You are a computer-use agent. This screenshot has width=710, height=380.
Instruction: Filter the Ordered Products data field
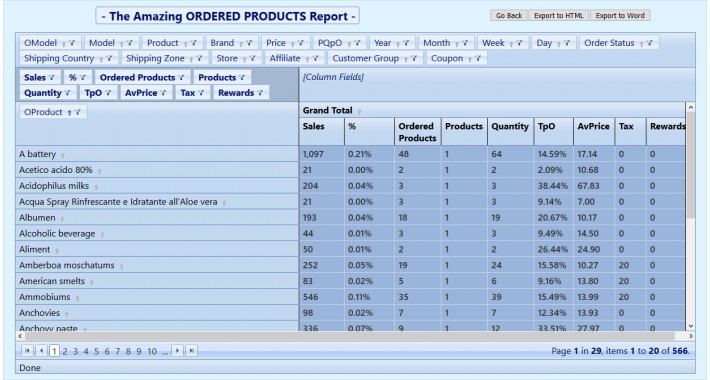click(181, 77)
